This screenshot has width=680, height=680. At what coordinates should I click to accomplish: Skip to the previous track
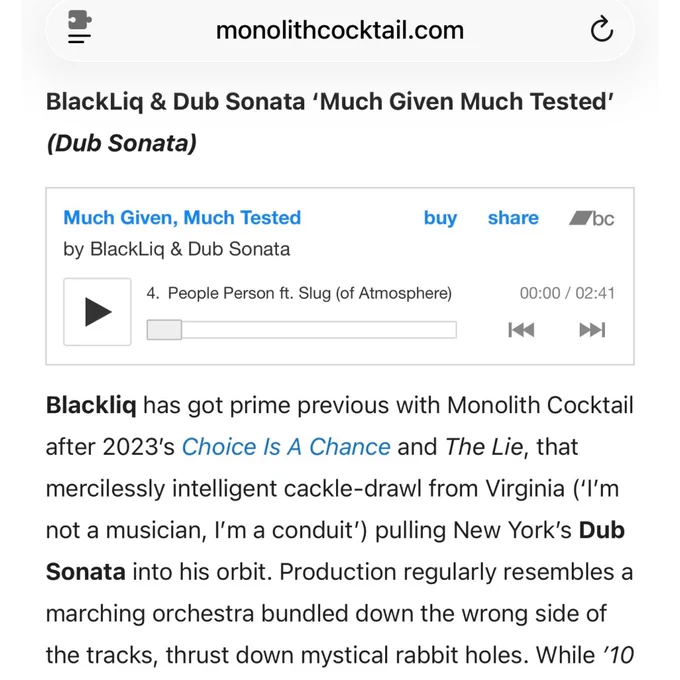tap(521, 330)
